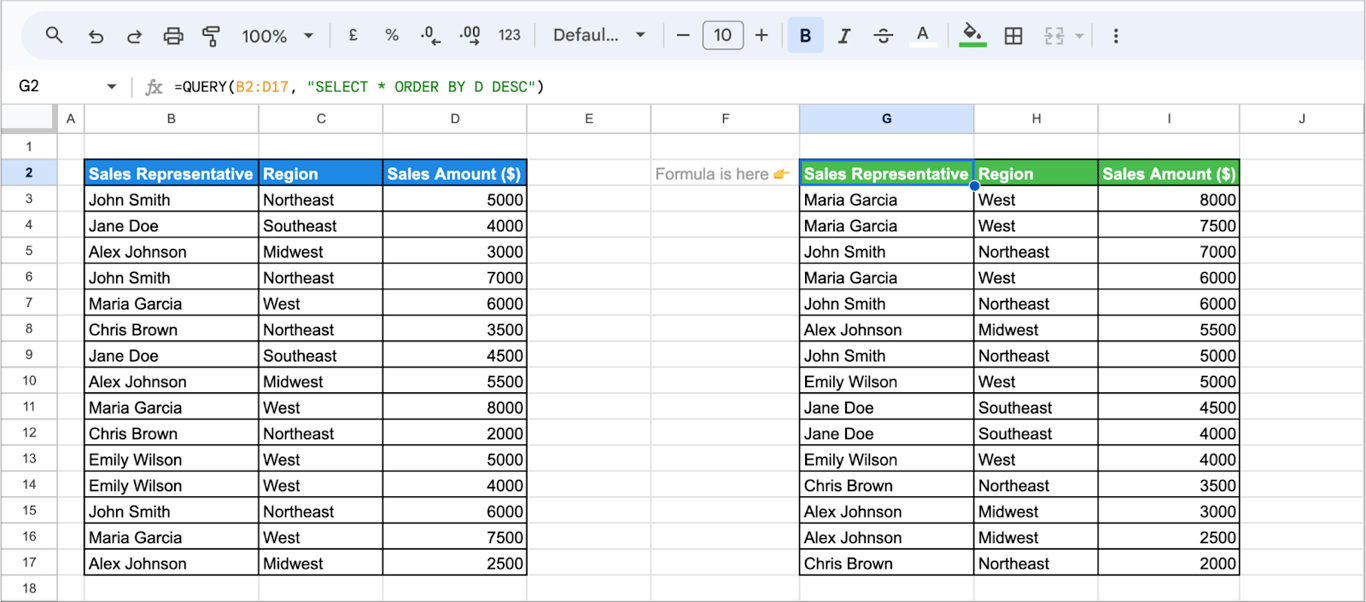
Task: Format as currency with £ icon
Action: click(x=353, y=35)
